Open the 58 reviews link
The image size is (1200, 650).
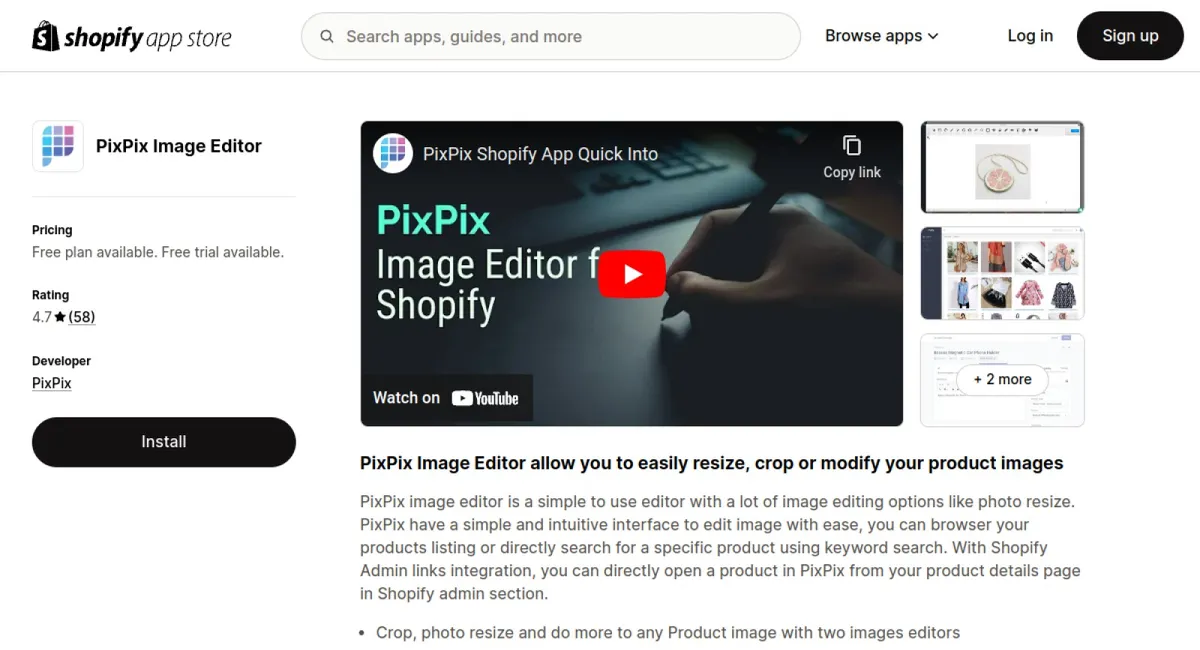click(x=82, y=317)
